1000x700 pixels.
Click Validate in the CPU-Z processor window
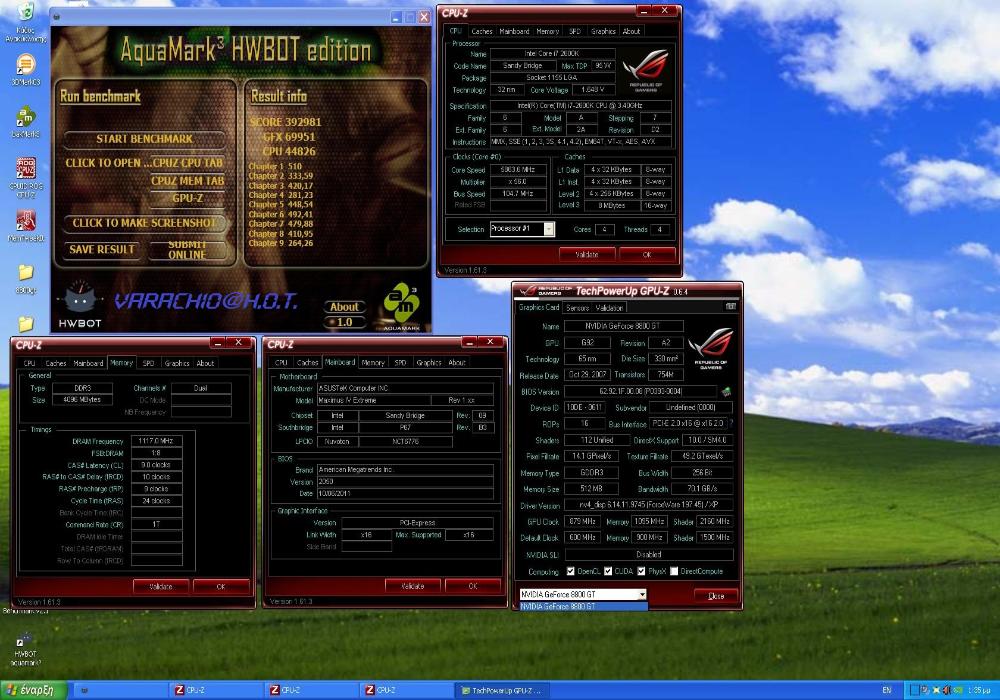tap(587, 254)
